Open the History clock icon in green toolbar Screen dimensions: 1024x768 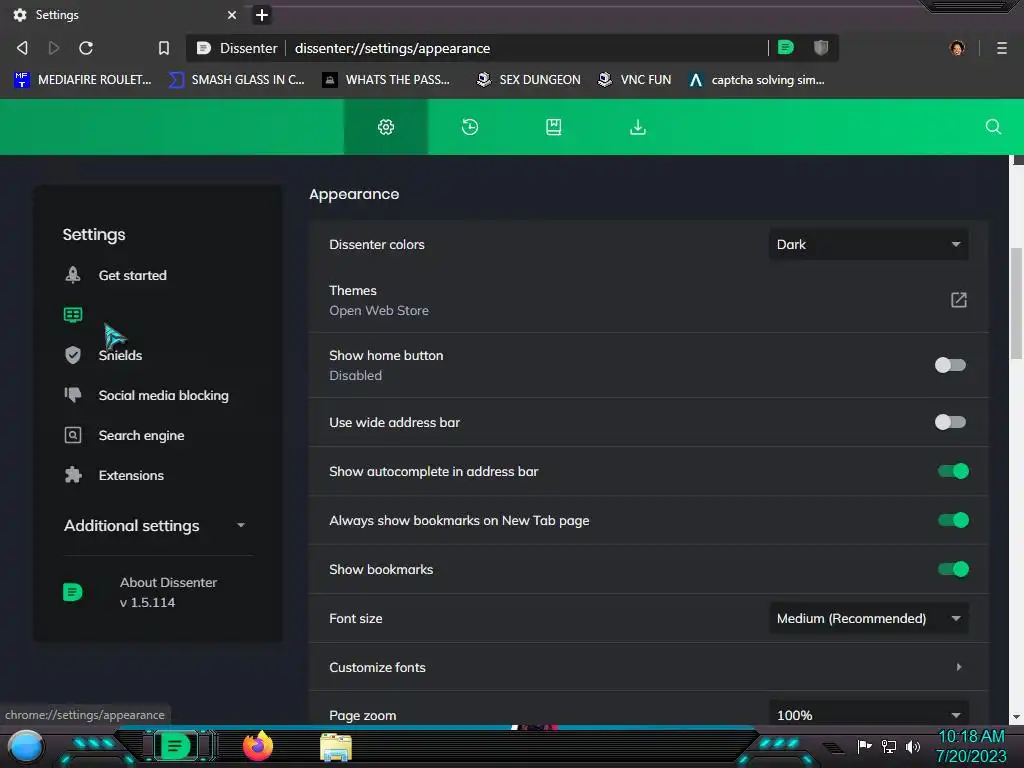(470, 127)
